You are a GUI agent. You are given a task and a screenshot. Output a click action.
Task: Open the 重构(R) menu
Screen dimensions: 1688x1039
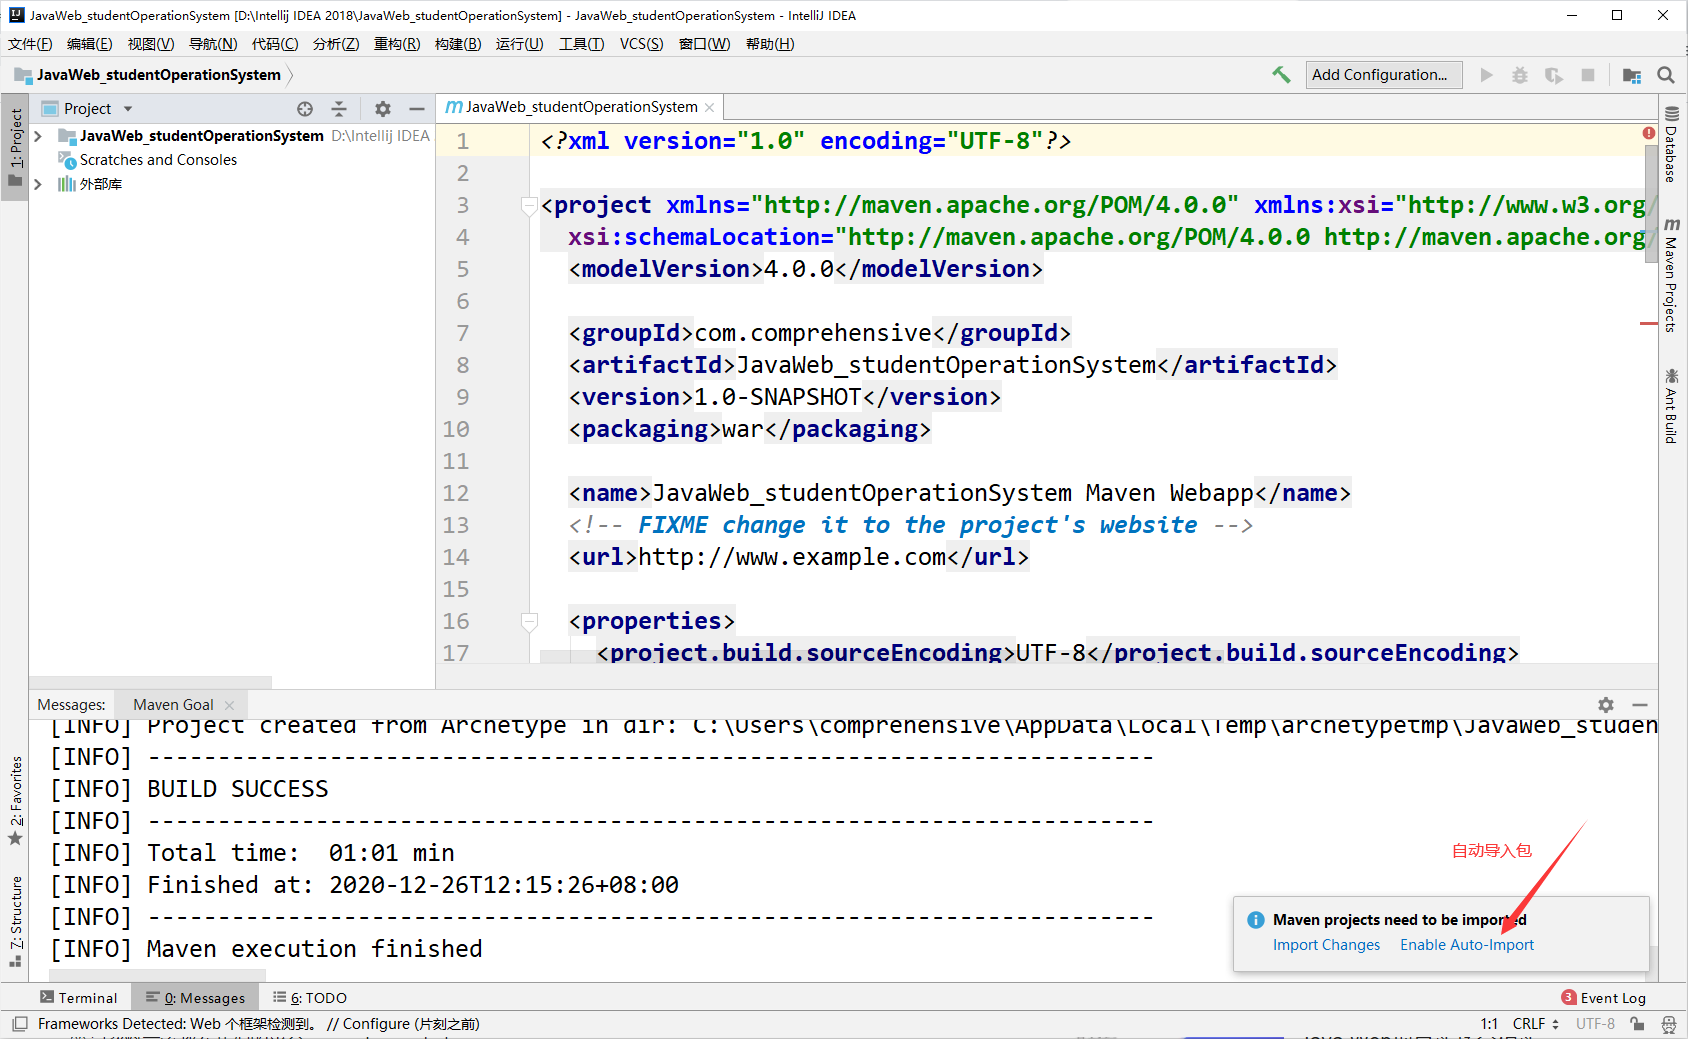[397, 44]
